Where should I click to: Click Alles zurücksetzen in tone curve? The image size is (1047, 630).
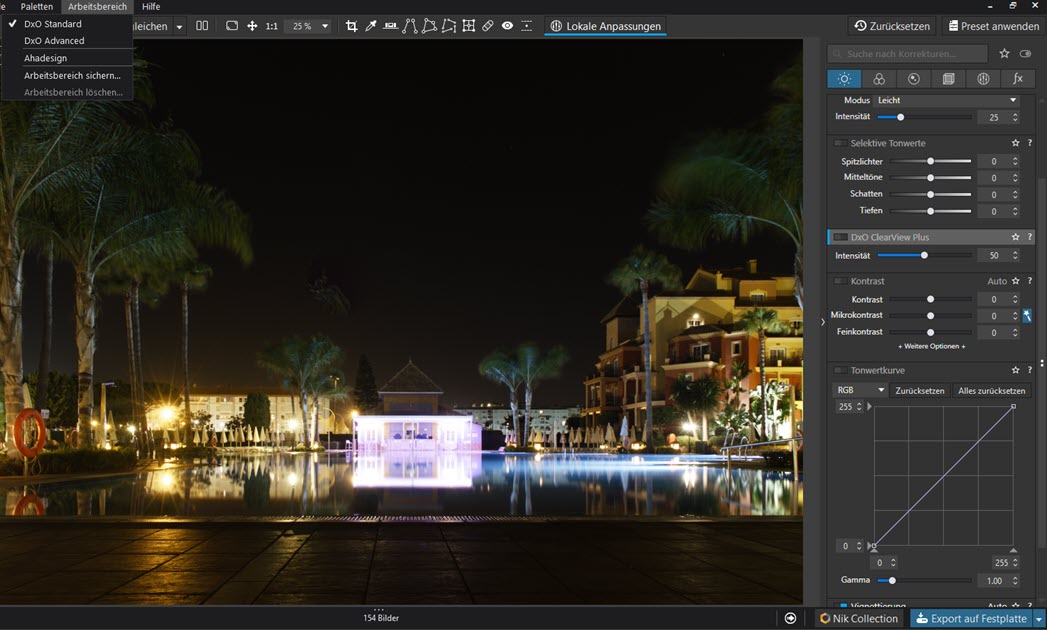(992, 391)
